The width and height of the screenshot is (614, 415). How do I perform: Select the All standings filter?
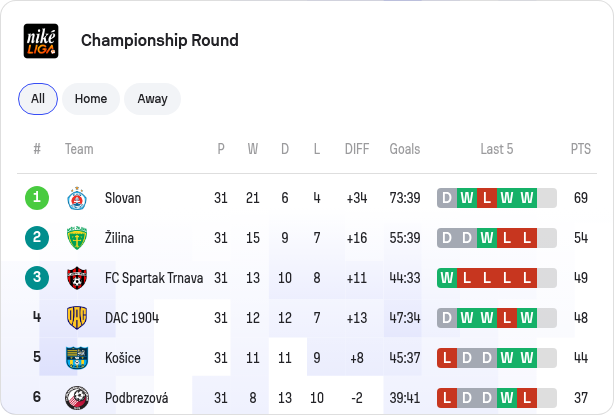[38, 99]
